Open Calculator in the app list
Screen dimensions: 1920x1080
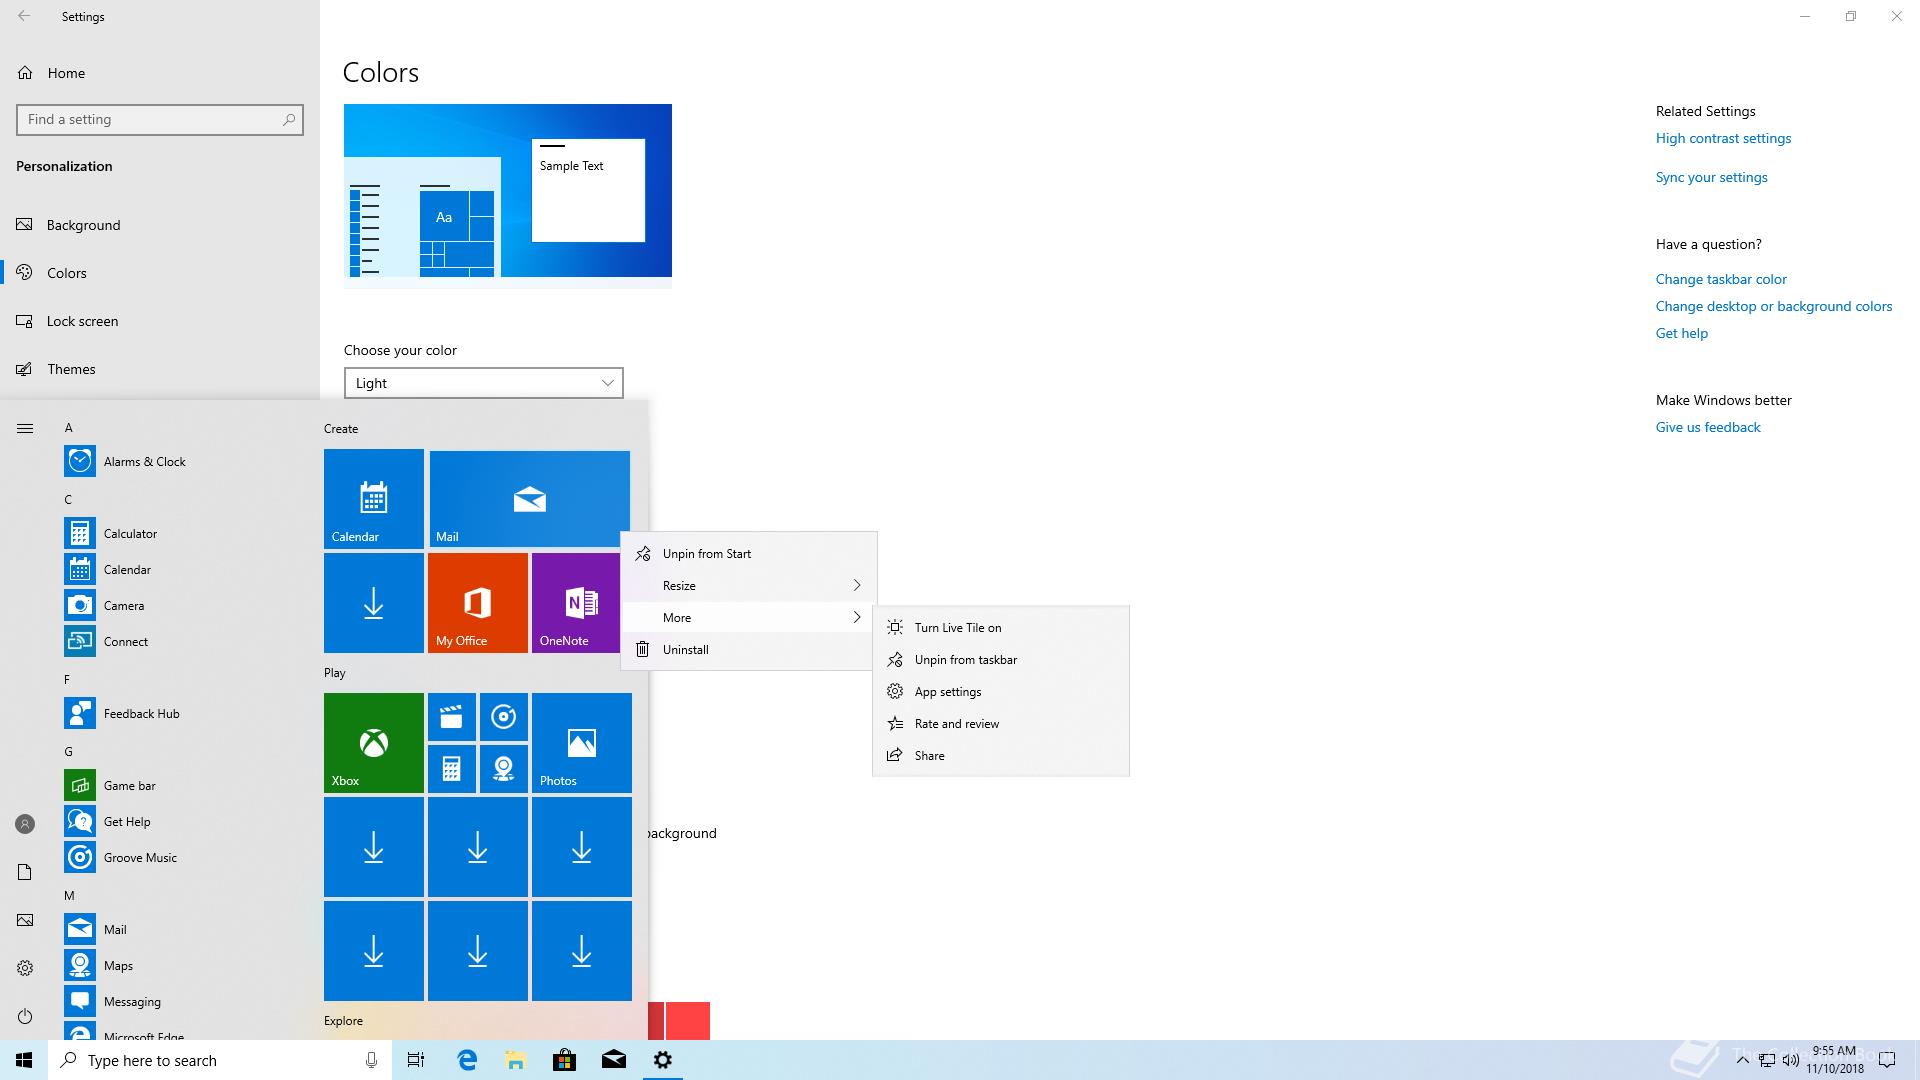(130, 534)
